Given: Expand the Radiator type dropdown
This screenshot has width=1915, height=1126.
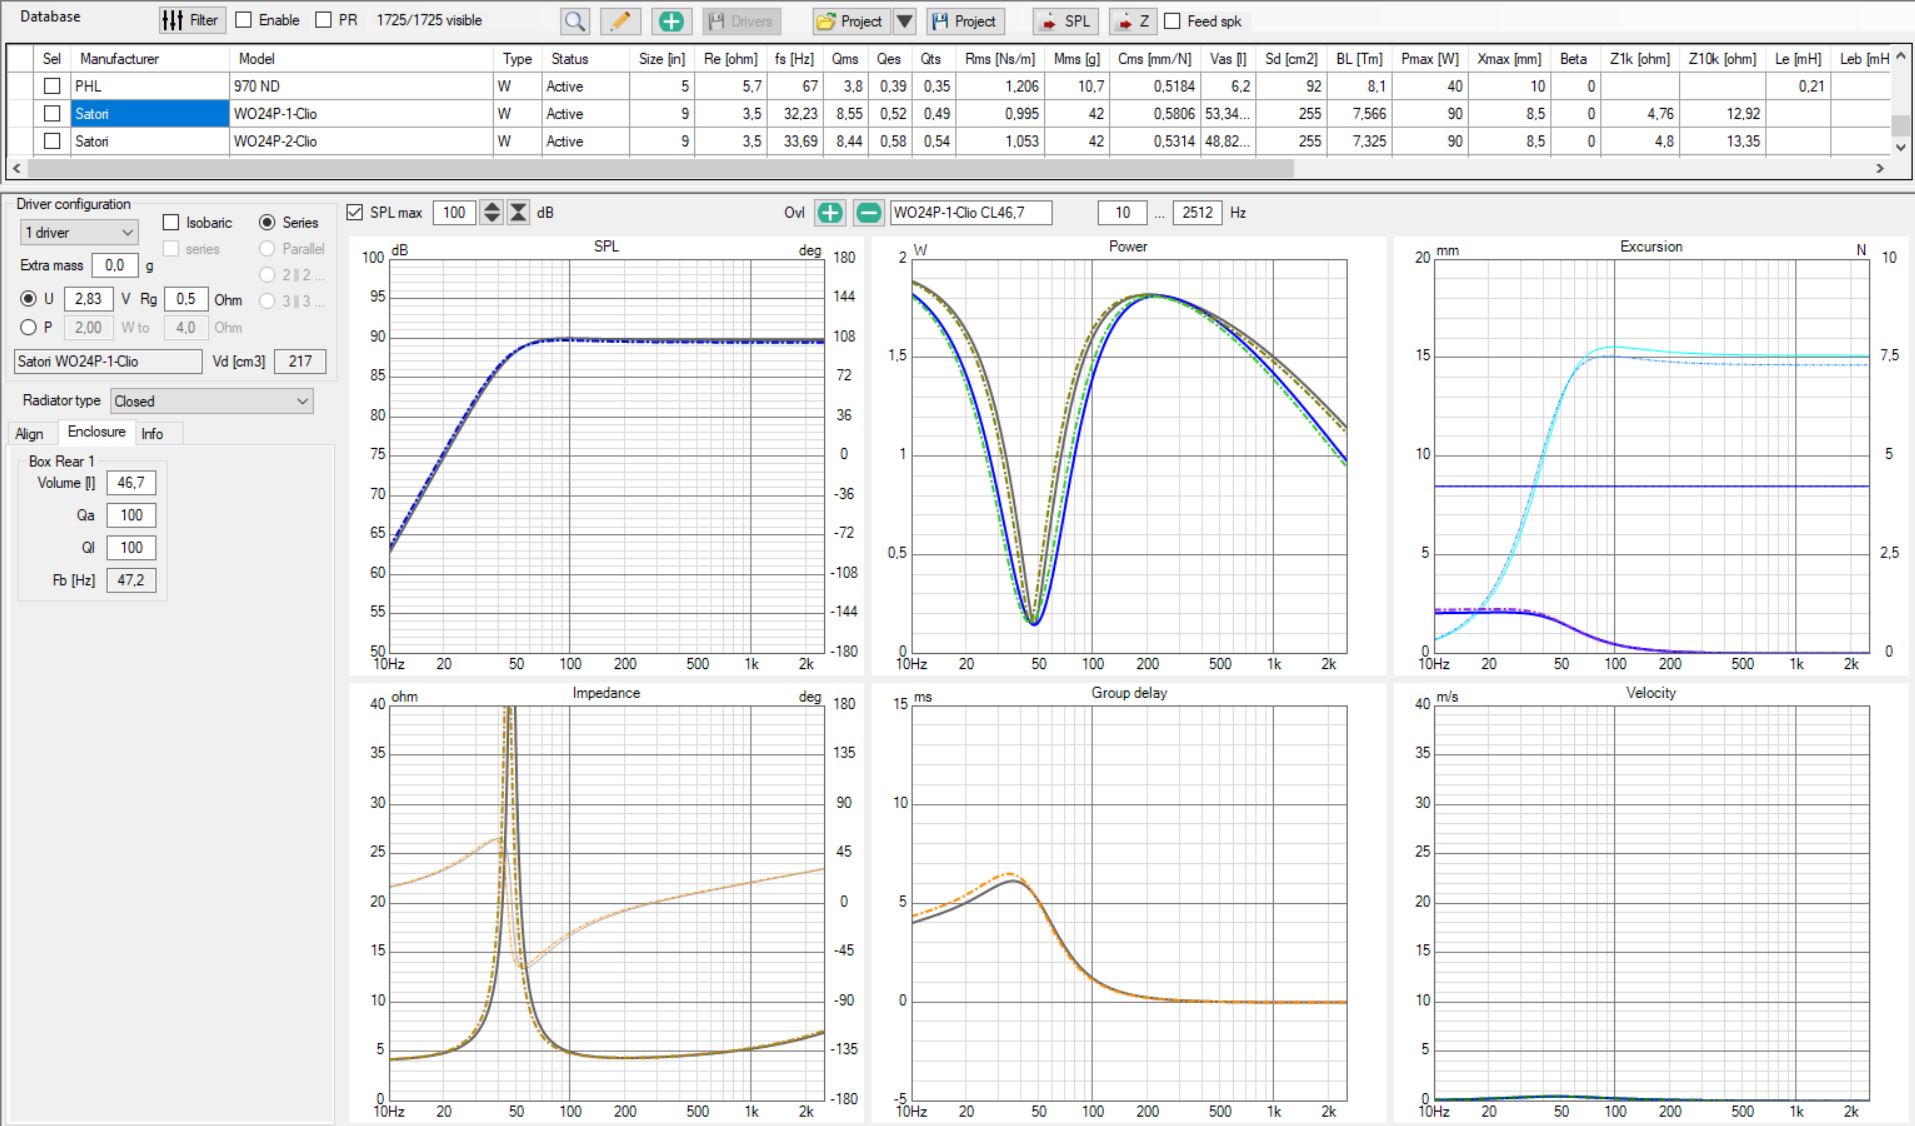Looking at the screenshot, I should [x=211, y=401].
